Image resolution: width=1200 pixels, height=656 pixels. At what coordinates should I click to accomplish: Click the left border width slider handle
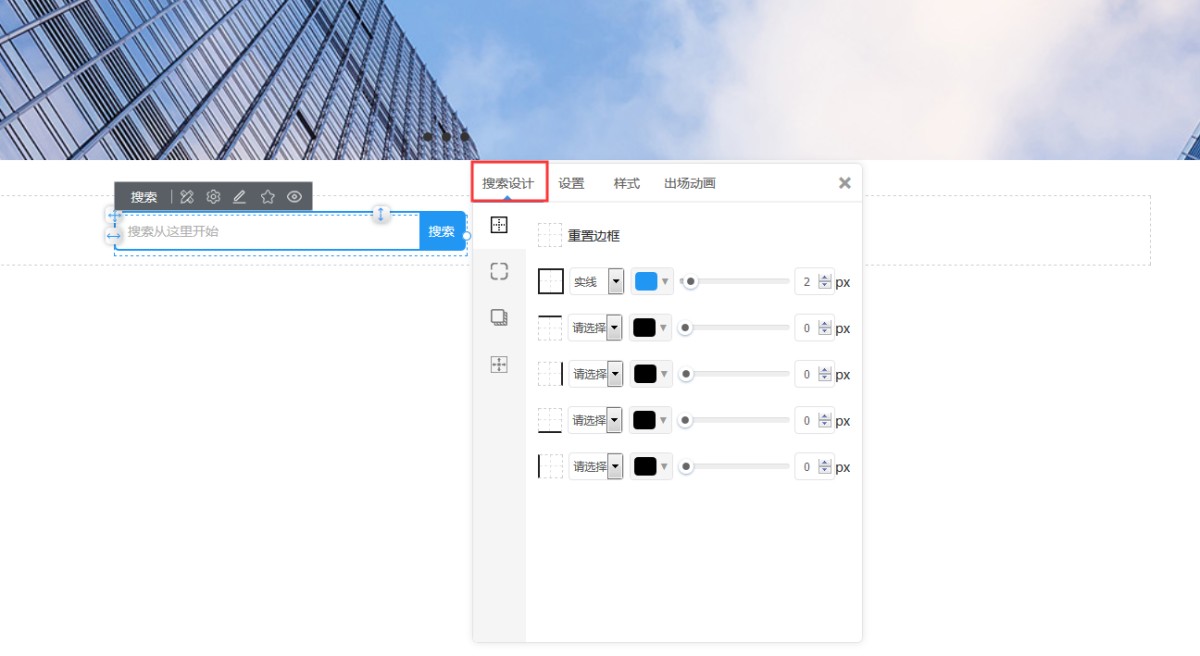[x=685, y=466]
